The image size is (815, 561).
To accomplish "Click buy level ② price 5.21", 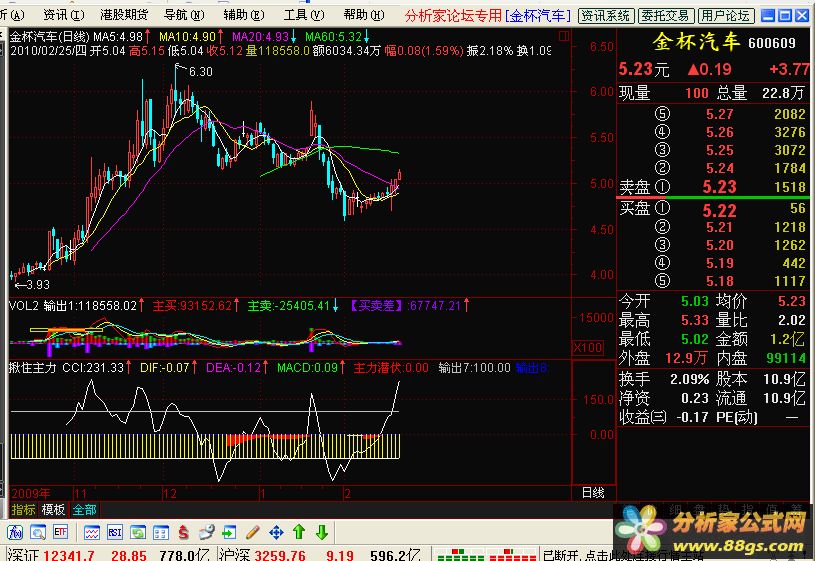I will click(719, 227).
